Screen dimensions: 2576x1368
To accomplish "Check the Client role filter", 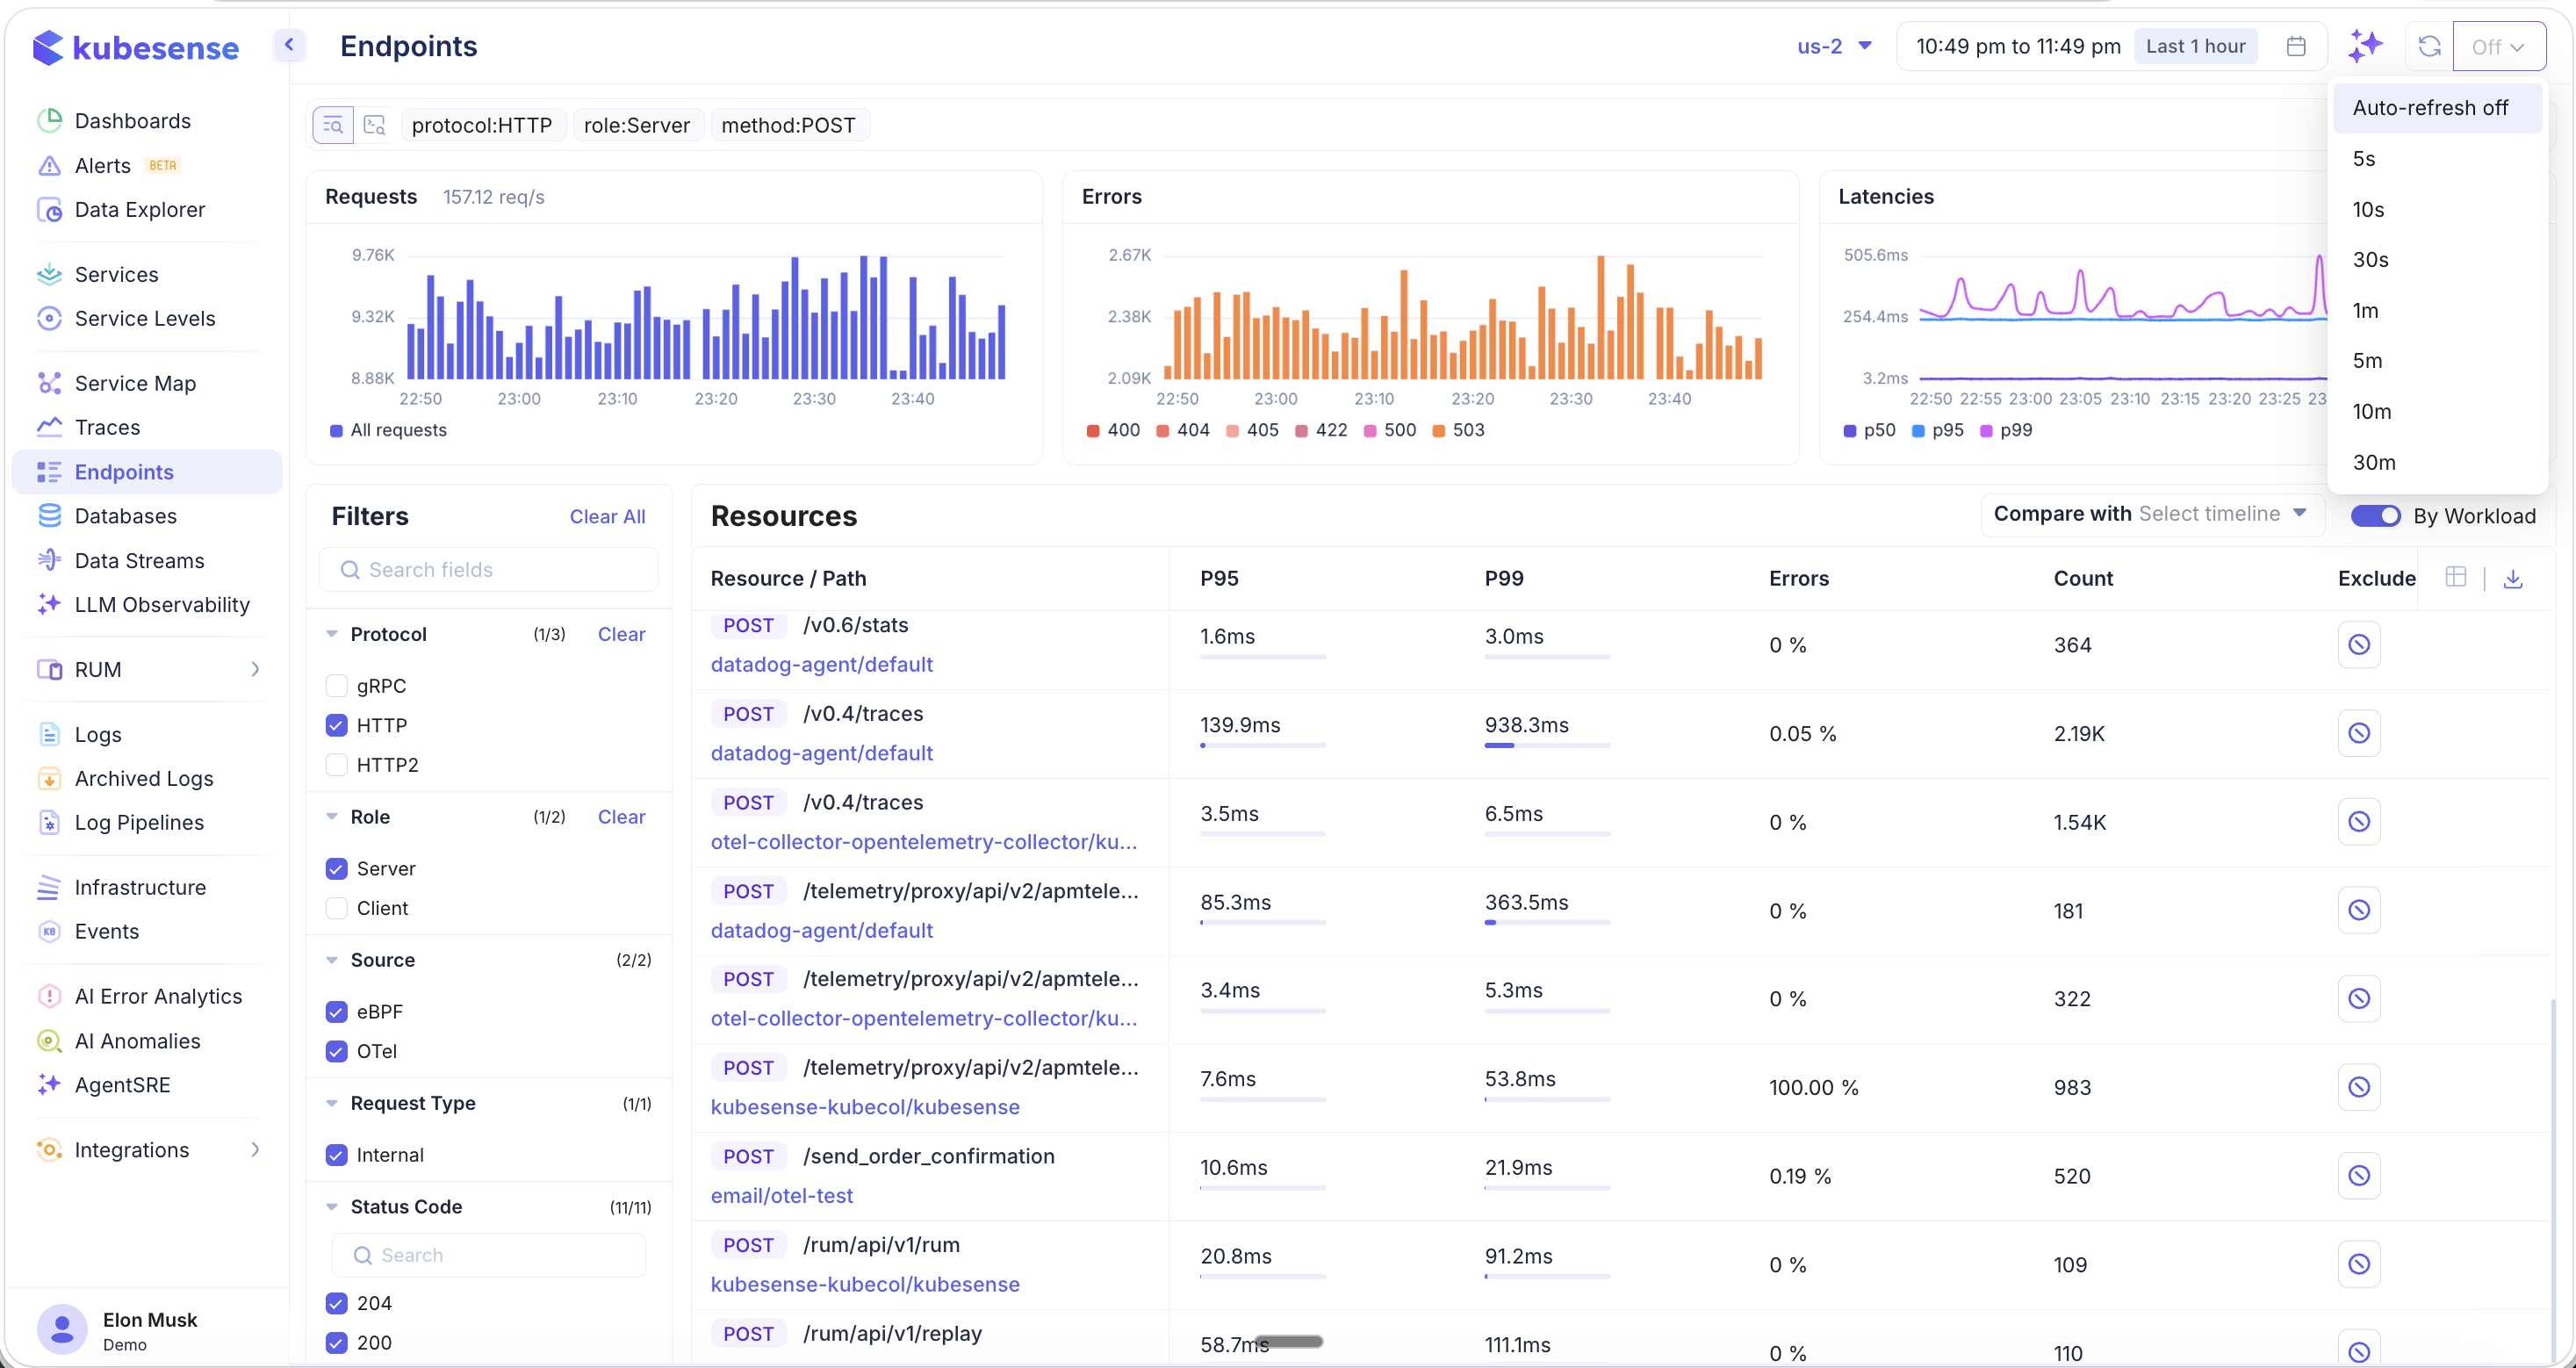I will (337, 908).
